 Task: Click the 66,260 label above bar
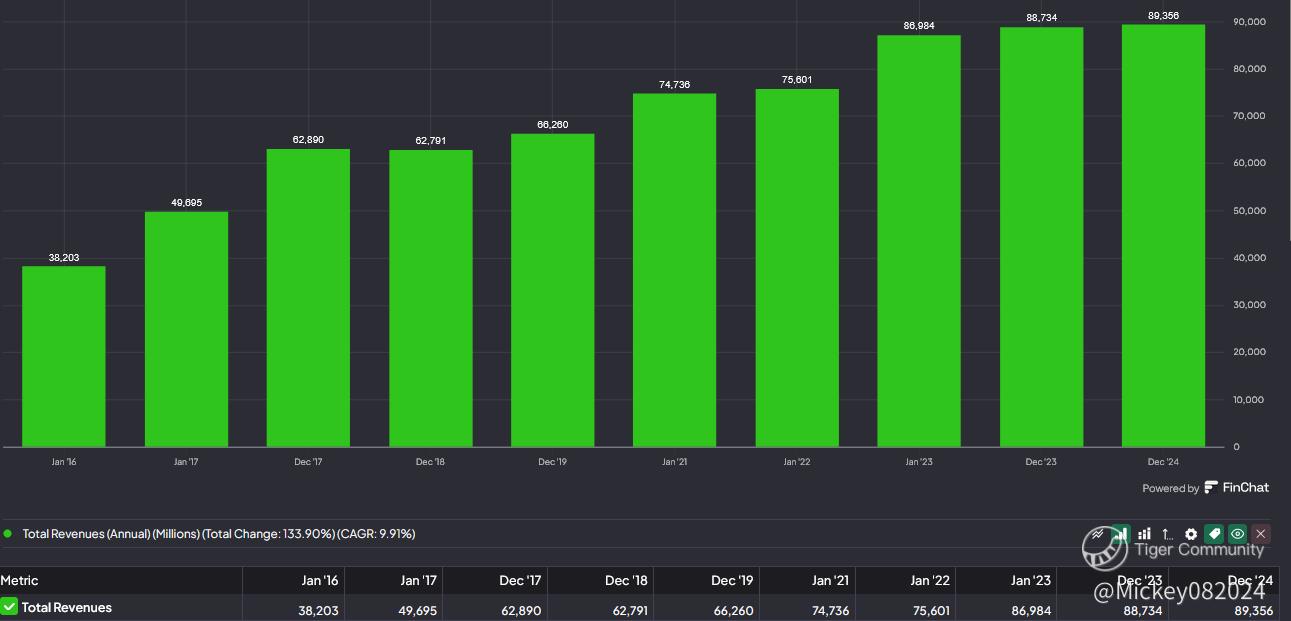553,125
